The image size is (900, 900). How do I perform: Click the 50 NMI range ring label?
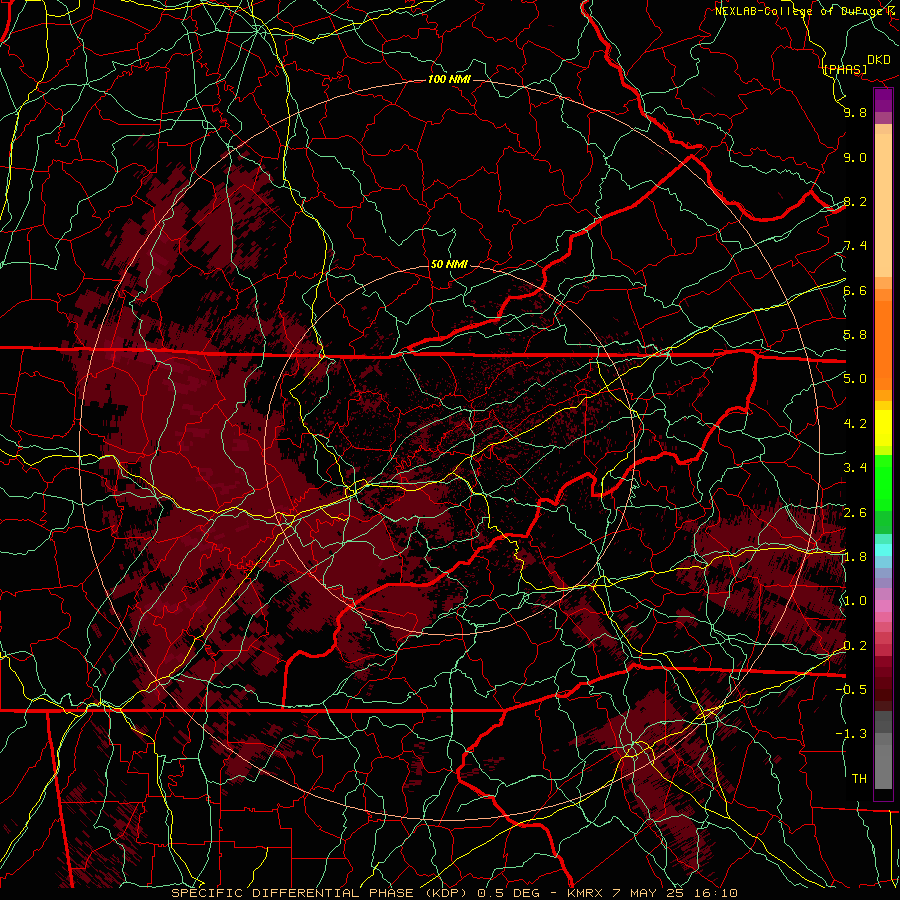tap(449, 265)
